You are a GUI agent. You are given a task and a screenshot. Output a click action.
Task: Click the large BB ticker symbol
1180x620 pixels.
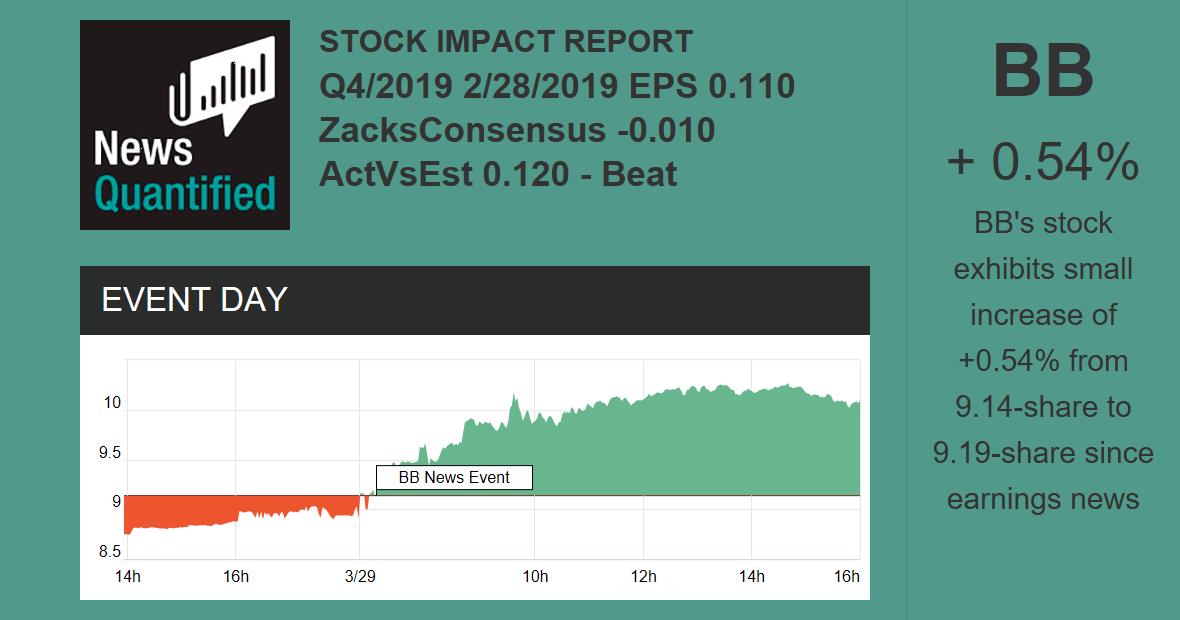(x=1043, y=72)
